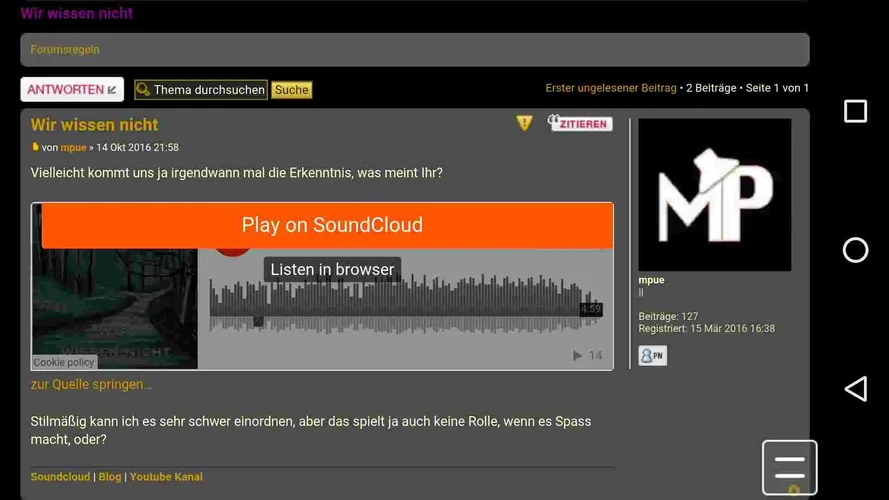
Task: Open the hamburger menu at the bottom right
Action: pos(789,467)
